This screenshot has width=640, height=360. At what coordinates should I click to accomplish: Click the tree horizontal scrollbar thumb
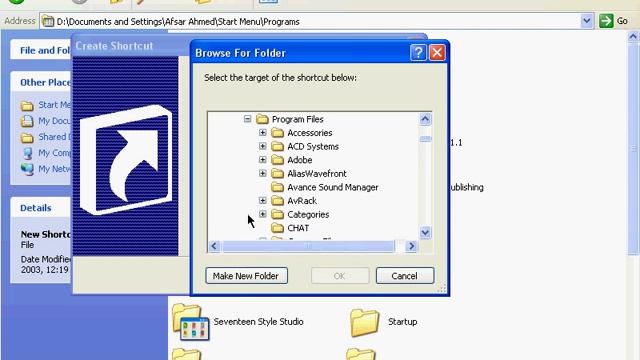309,246
